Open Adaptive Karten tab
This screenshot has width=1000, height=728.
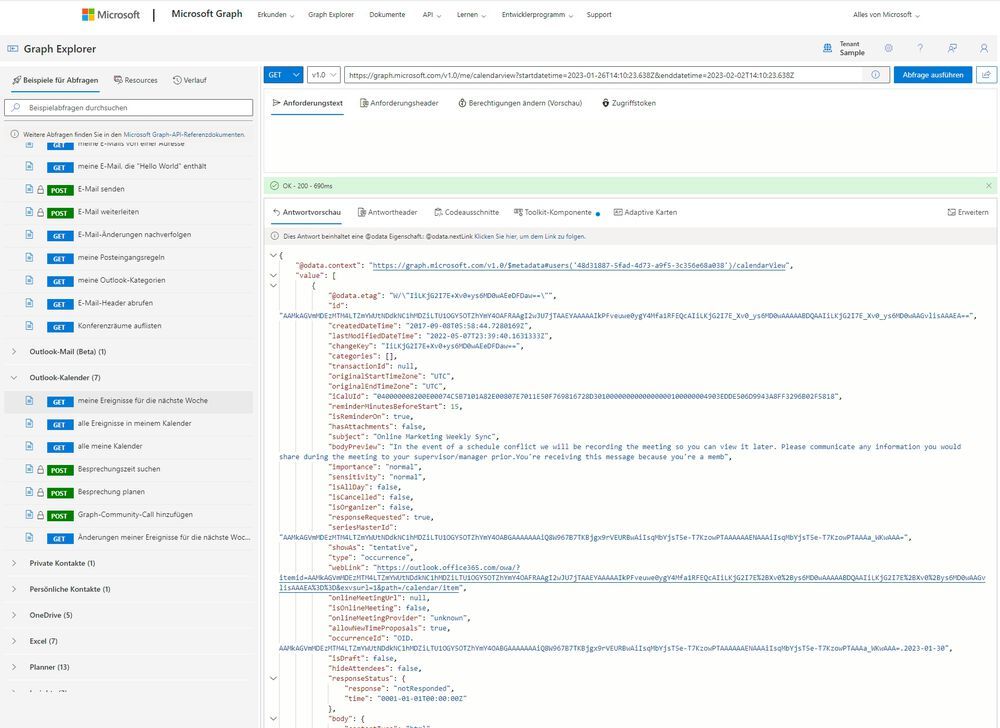[x=645, y=212]
